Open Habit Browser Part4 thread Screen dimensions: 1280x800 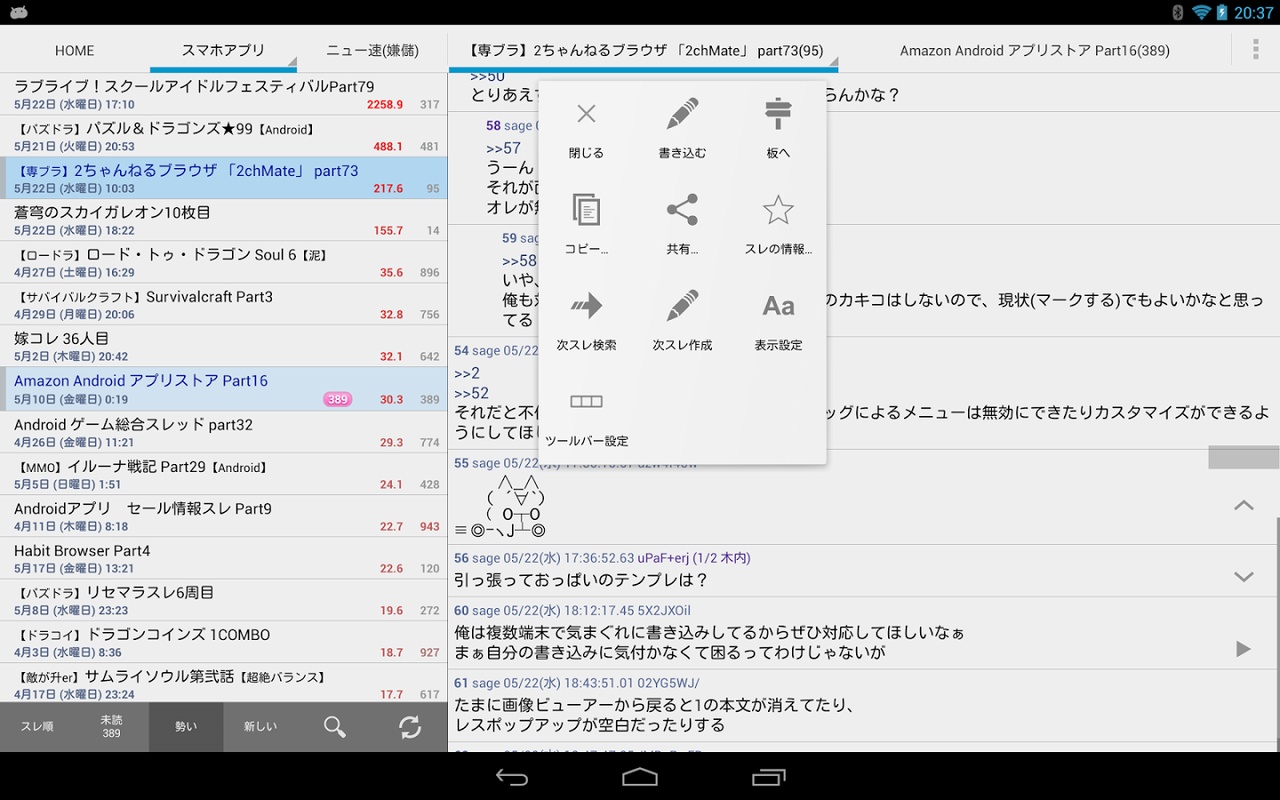[x=224, y=558]
